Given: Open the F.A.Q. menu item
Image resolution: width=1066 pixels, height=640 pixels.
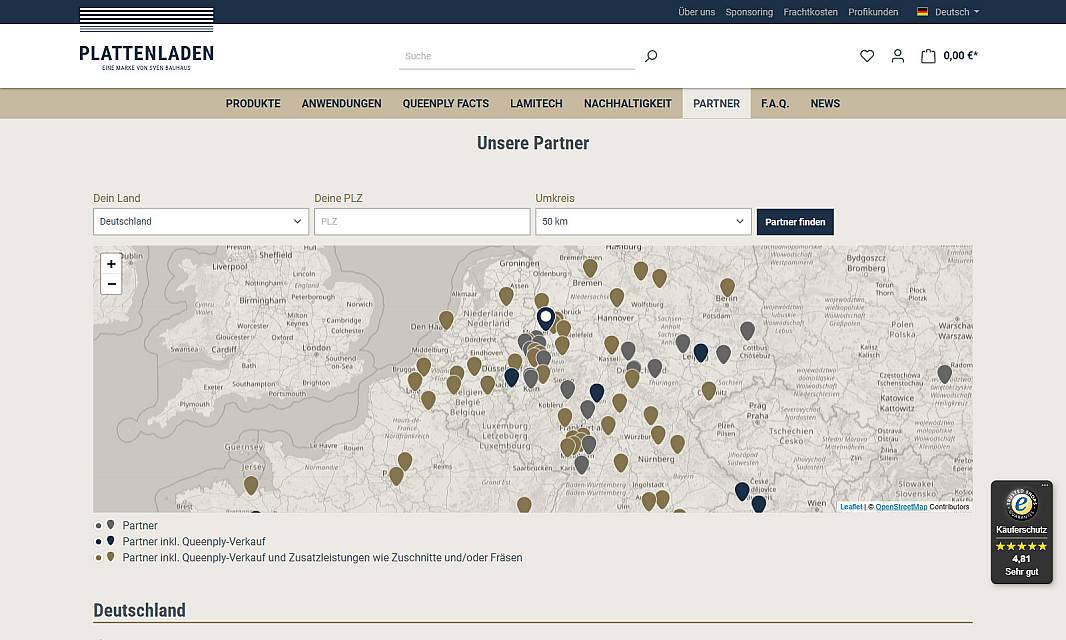Looking at the screenshot, I should 775,103.
